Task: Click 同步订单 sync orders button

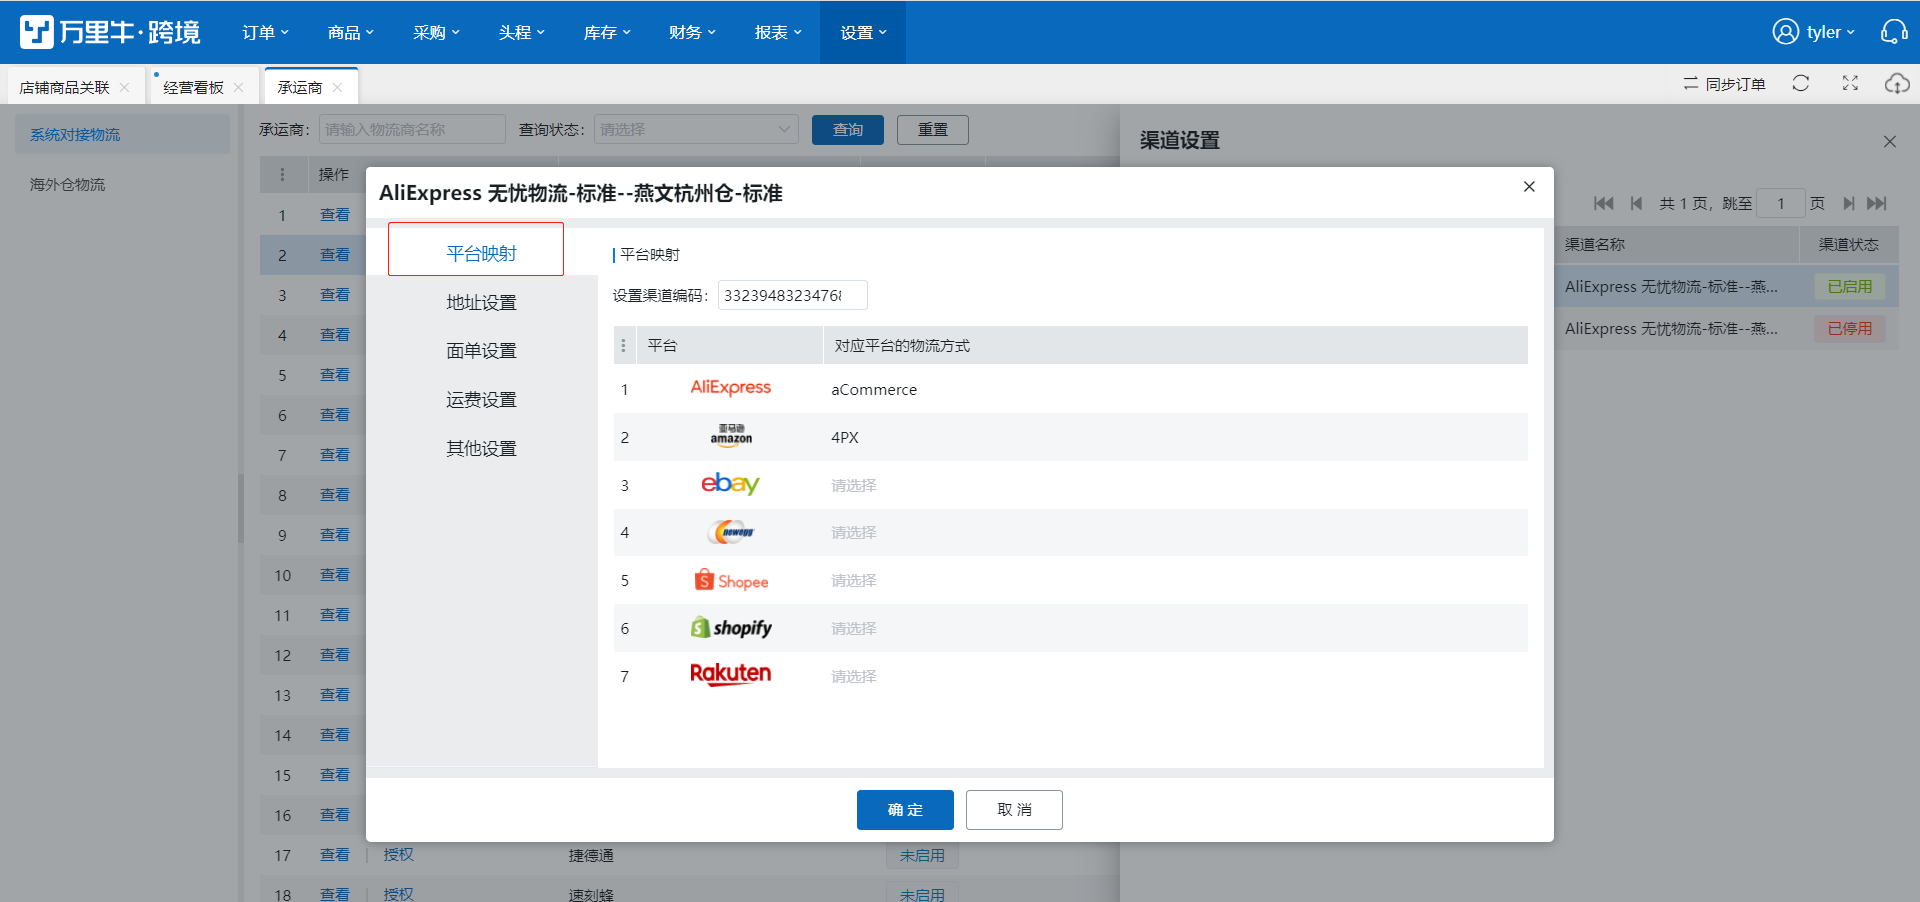Action: tap(1725, 84)
